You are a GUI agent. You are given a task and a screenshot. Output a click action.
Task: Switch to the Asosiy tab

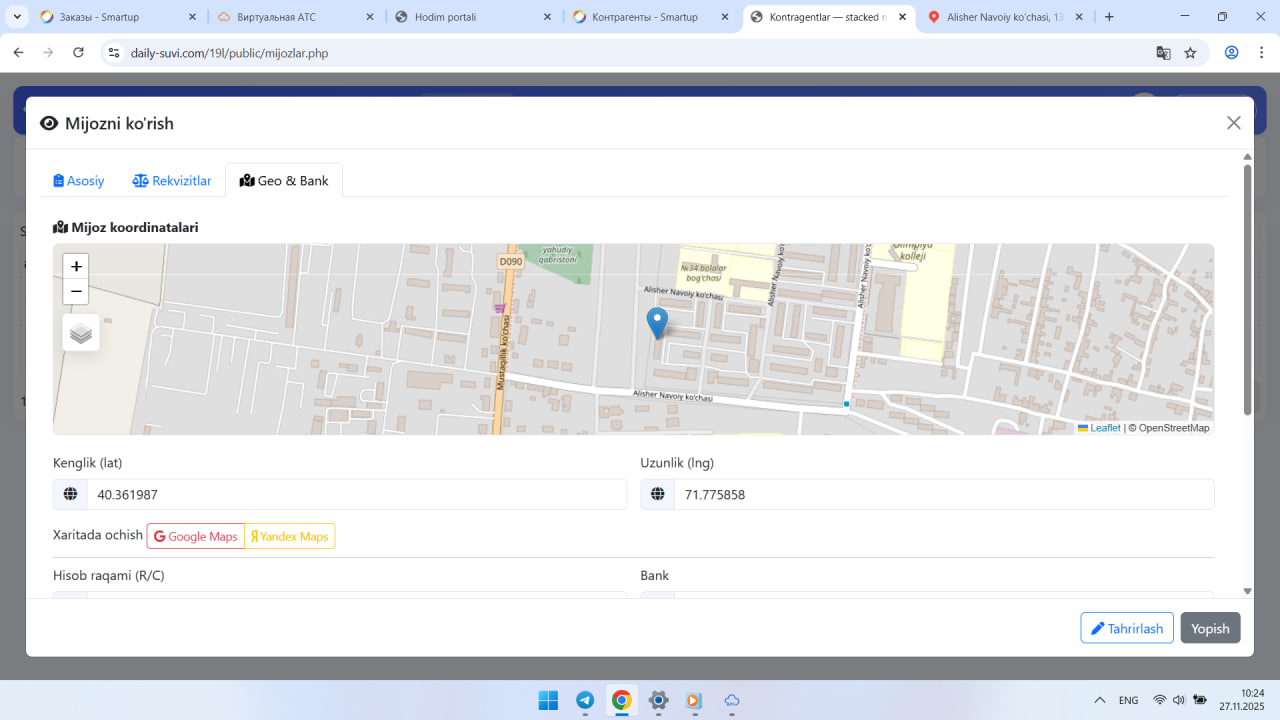pyautogui.click(x=79, y=181)
